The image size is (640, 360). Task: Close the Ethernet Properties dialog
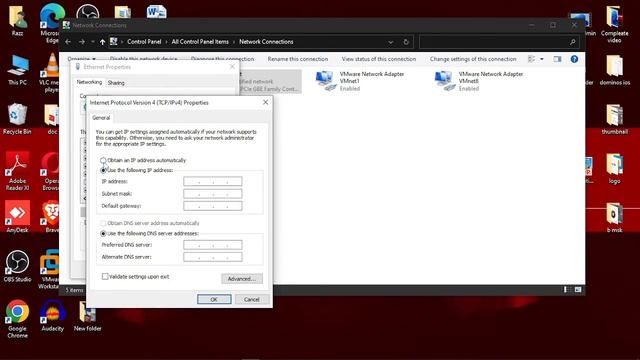click(232, 67)
